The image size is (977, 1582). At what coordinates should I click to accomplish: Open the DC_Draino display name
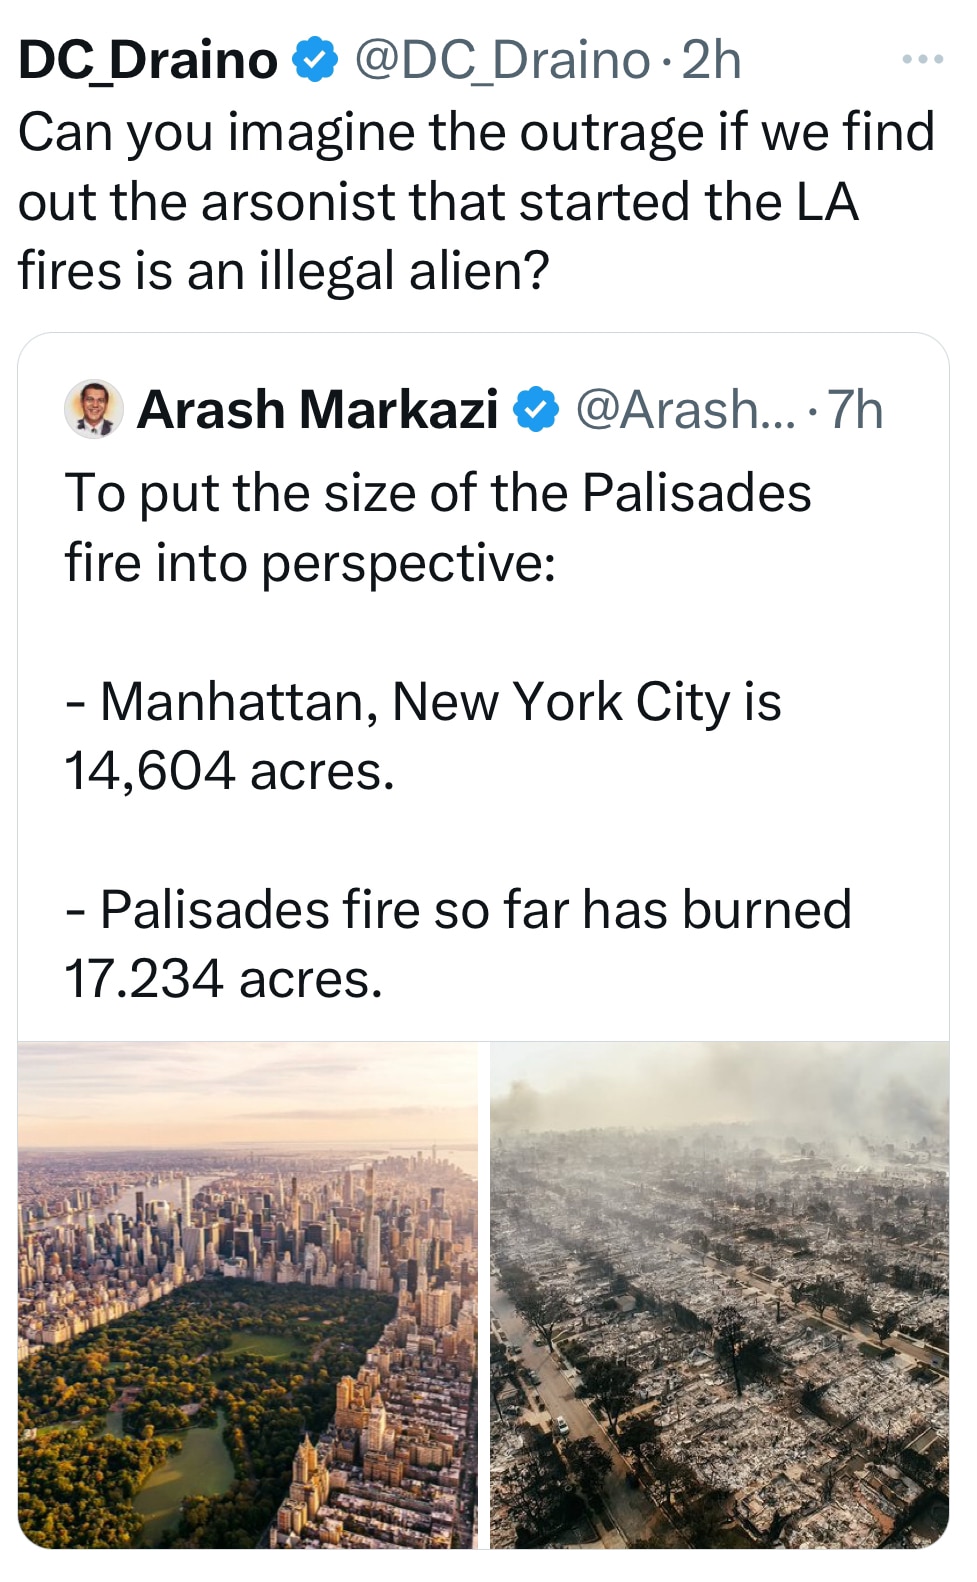click(148, 60)
